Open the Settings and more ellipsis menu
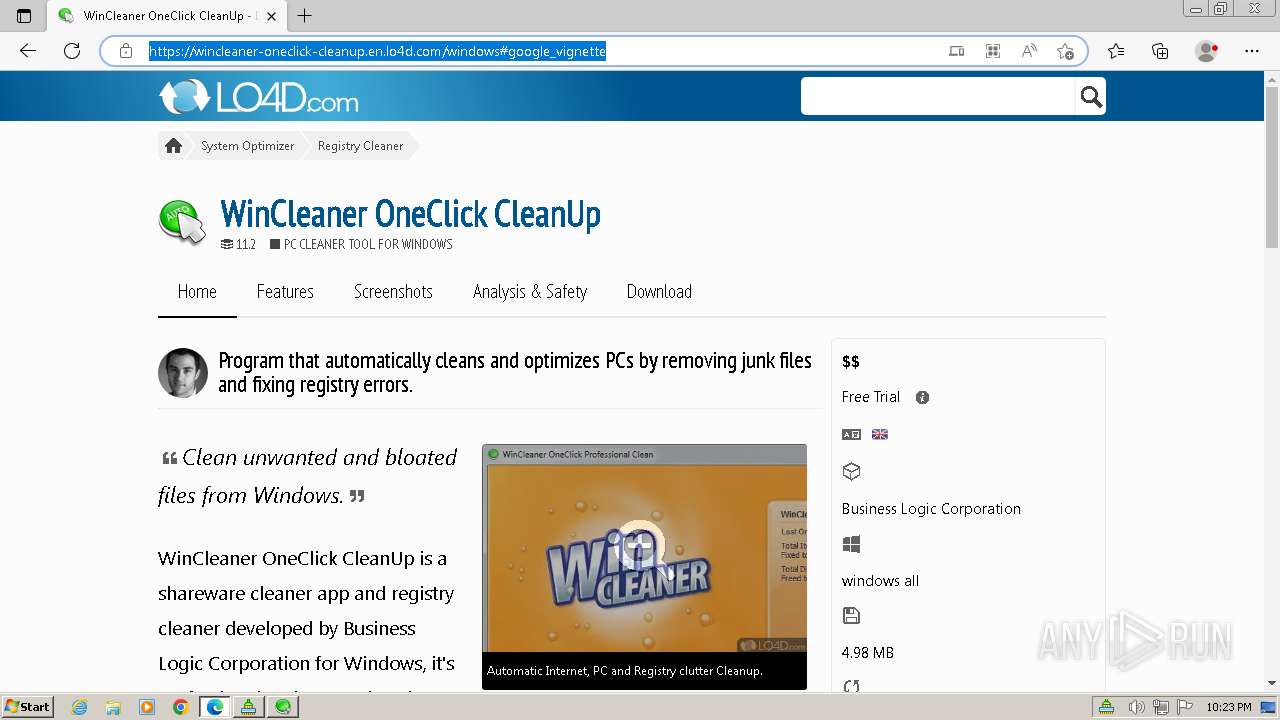This screenshot has height=720, width=1280. point(1252,51)
